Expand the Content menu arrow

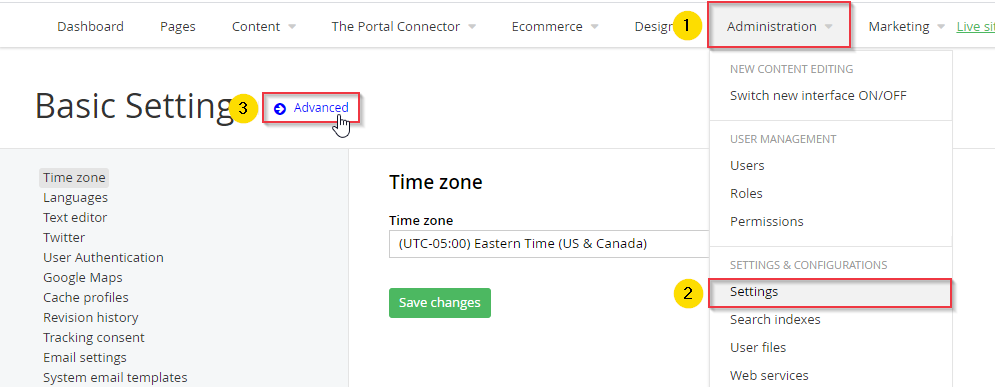point(292,27)
